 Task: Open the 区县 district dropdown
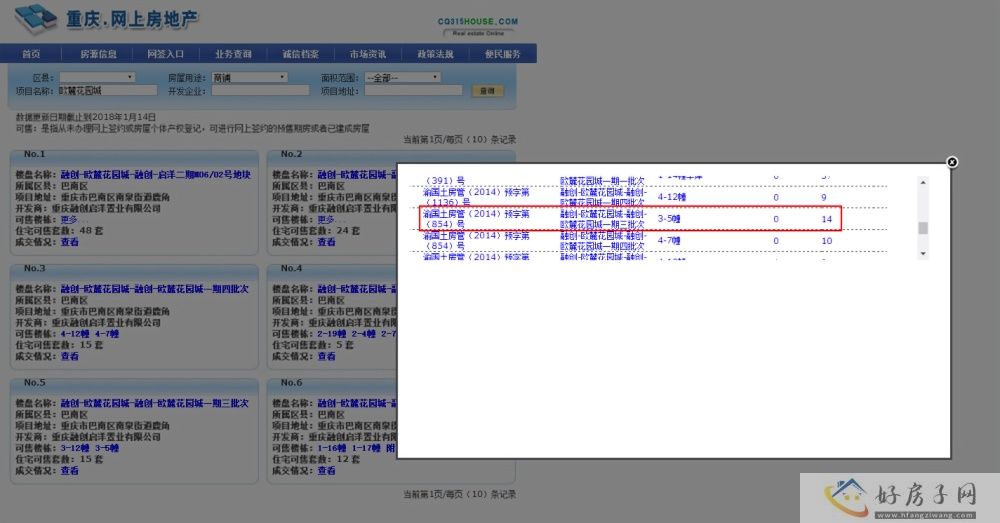[x=97, y=77]
